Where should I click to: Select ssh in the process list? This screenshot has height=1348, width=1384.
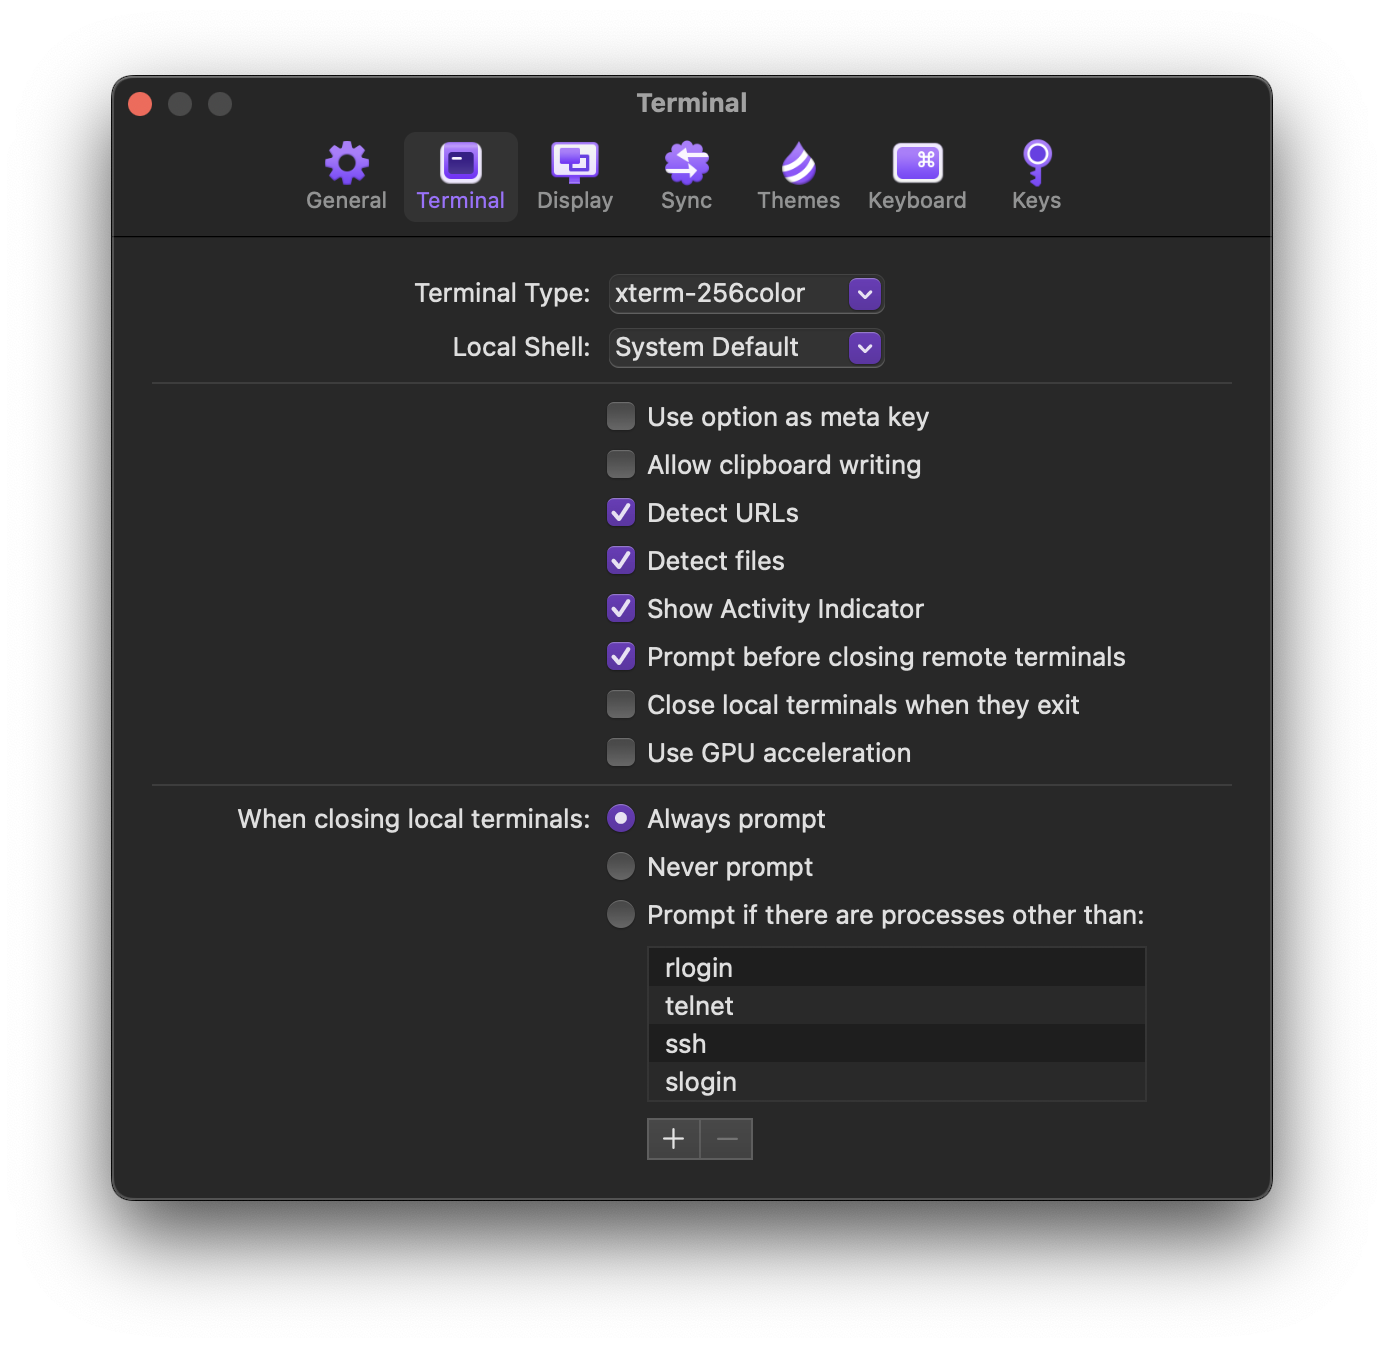pyautogui.click(x=896, y=1043)
